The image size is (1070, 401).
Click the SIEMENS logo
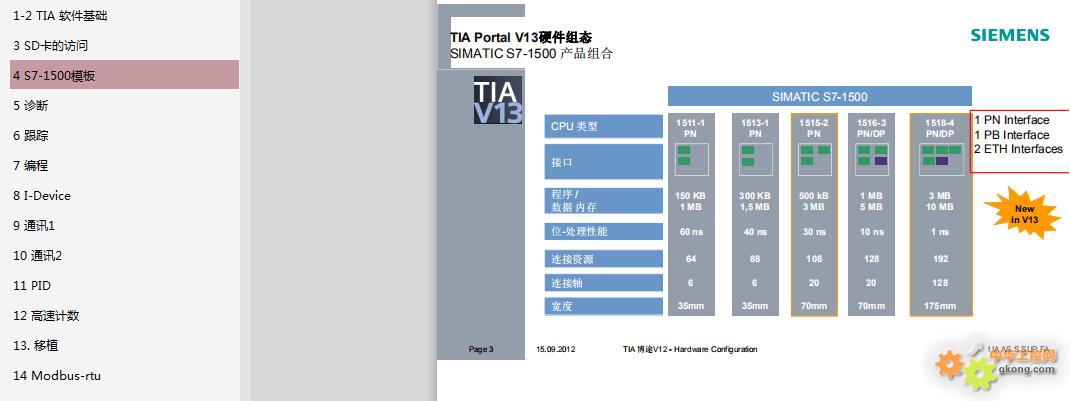coord(1010,35)
